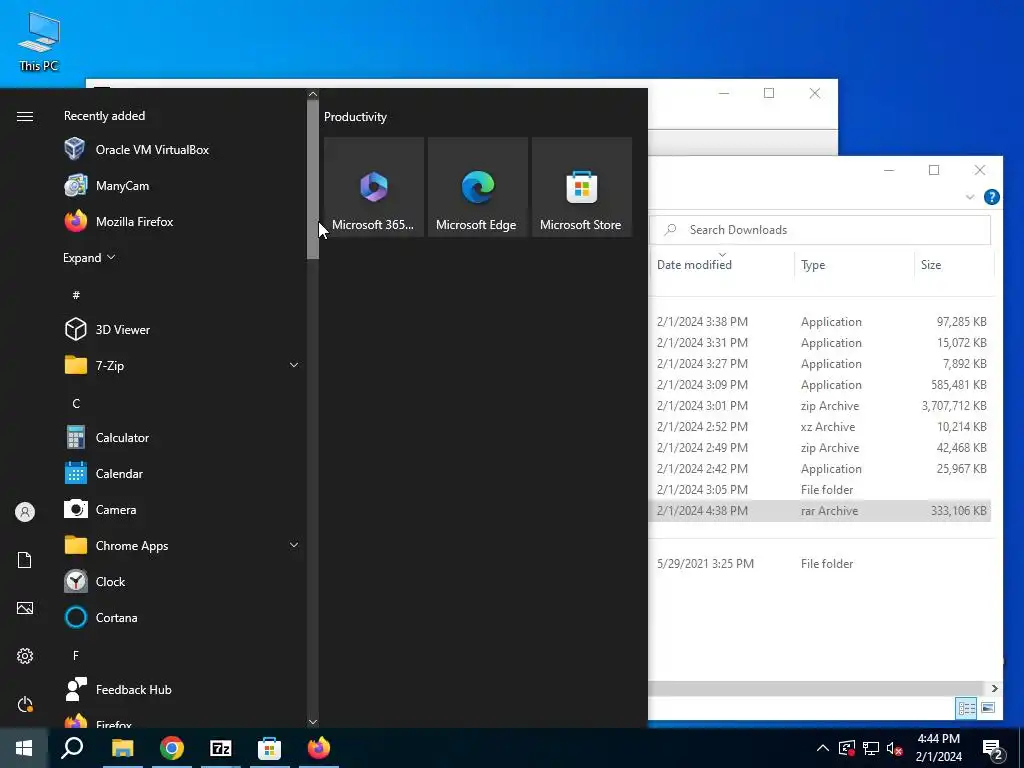Image resolution: width=1024 pixels, height=768 pixels.
Task: Open the security warning tray icon
Action: click(x=846, y=748)
